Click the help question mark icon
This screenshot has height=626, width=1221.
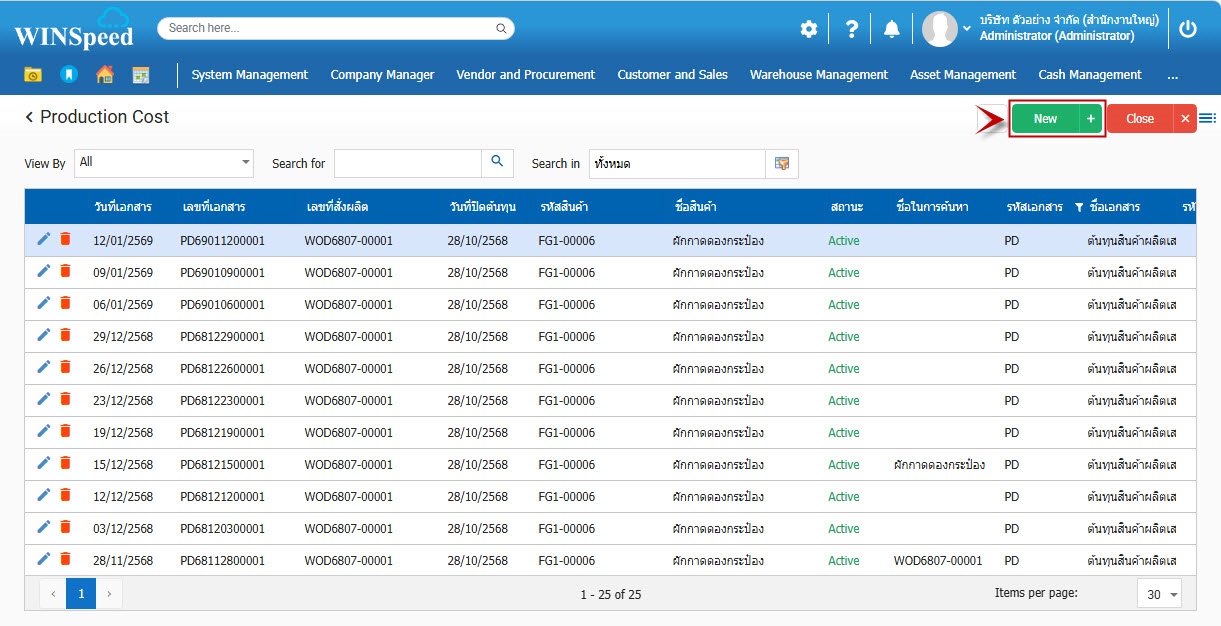pos(851,30)
